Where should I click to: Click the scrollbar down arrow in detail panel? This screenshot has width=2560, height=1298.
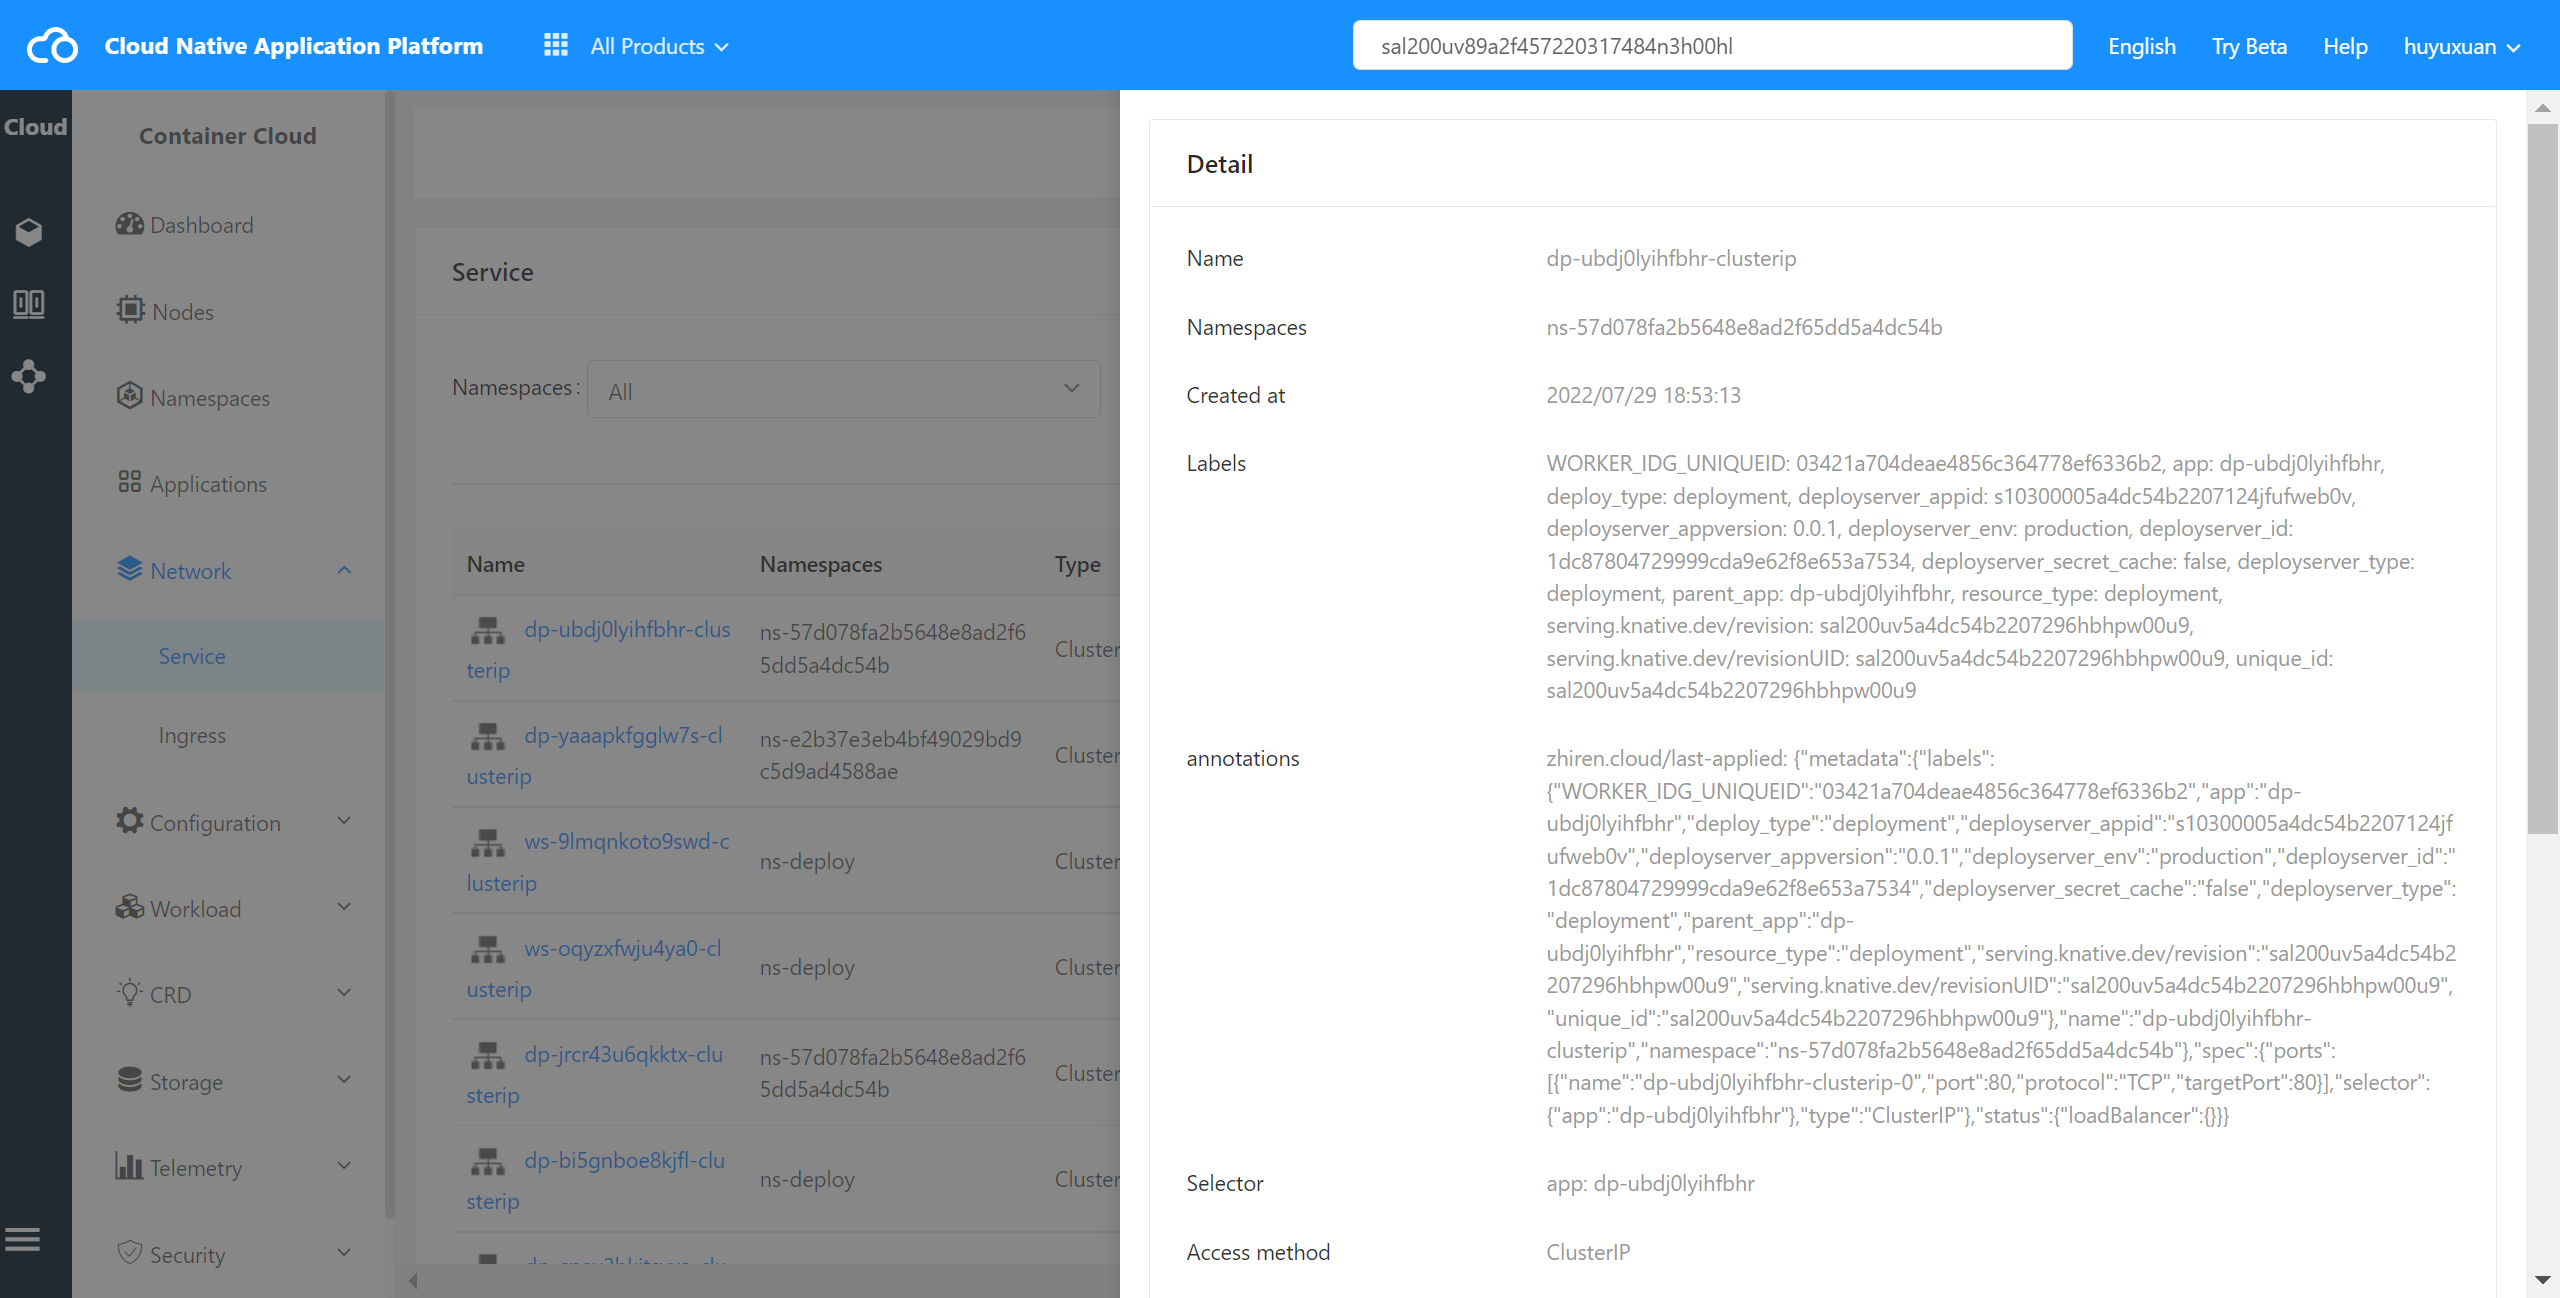pyautogui.click(x=2542, y=1279)
